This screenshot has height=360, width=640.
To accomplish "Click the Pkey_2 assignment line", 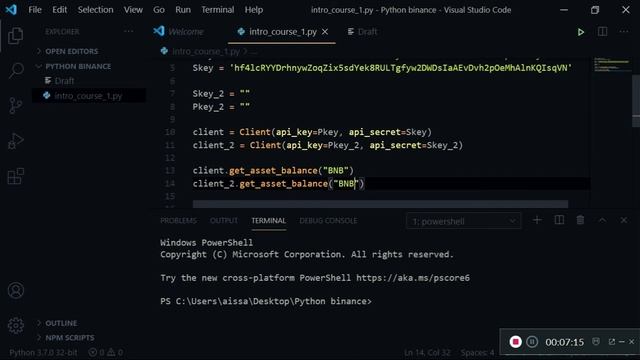I will point(221,107).
